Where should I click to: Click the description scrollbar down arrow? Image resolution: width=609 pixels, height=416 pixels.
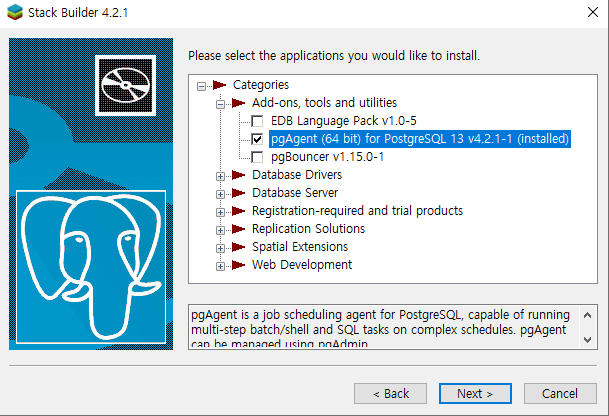click(587, 340)
